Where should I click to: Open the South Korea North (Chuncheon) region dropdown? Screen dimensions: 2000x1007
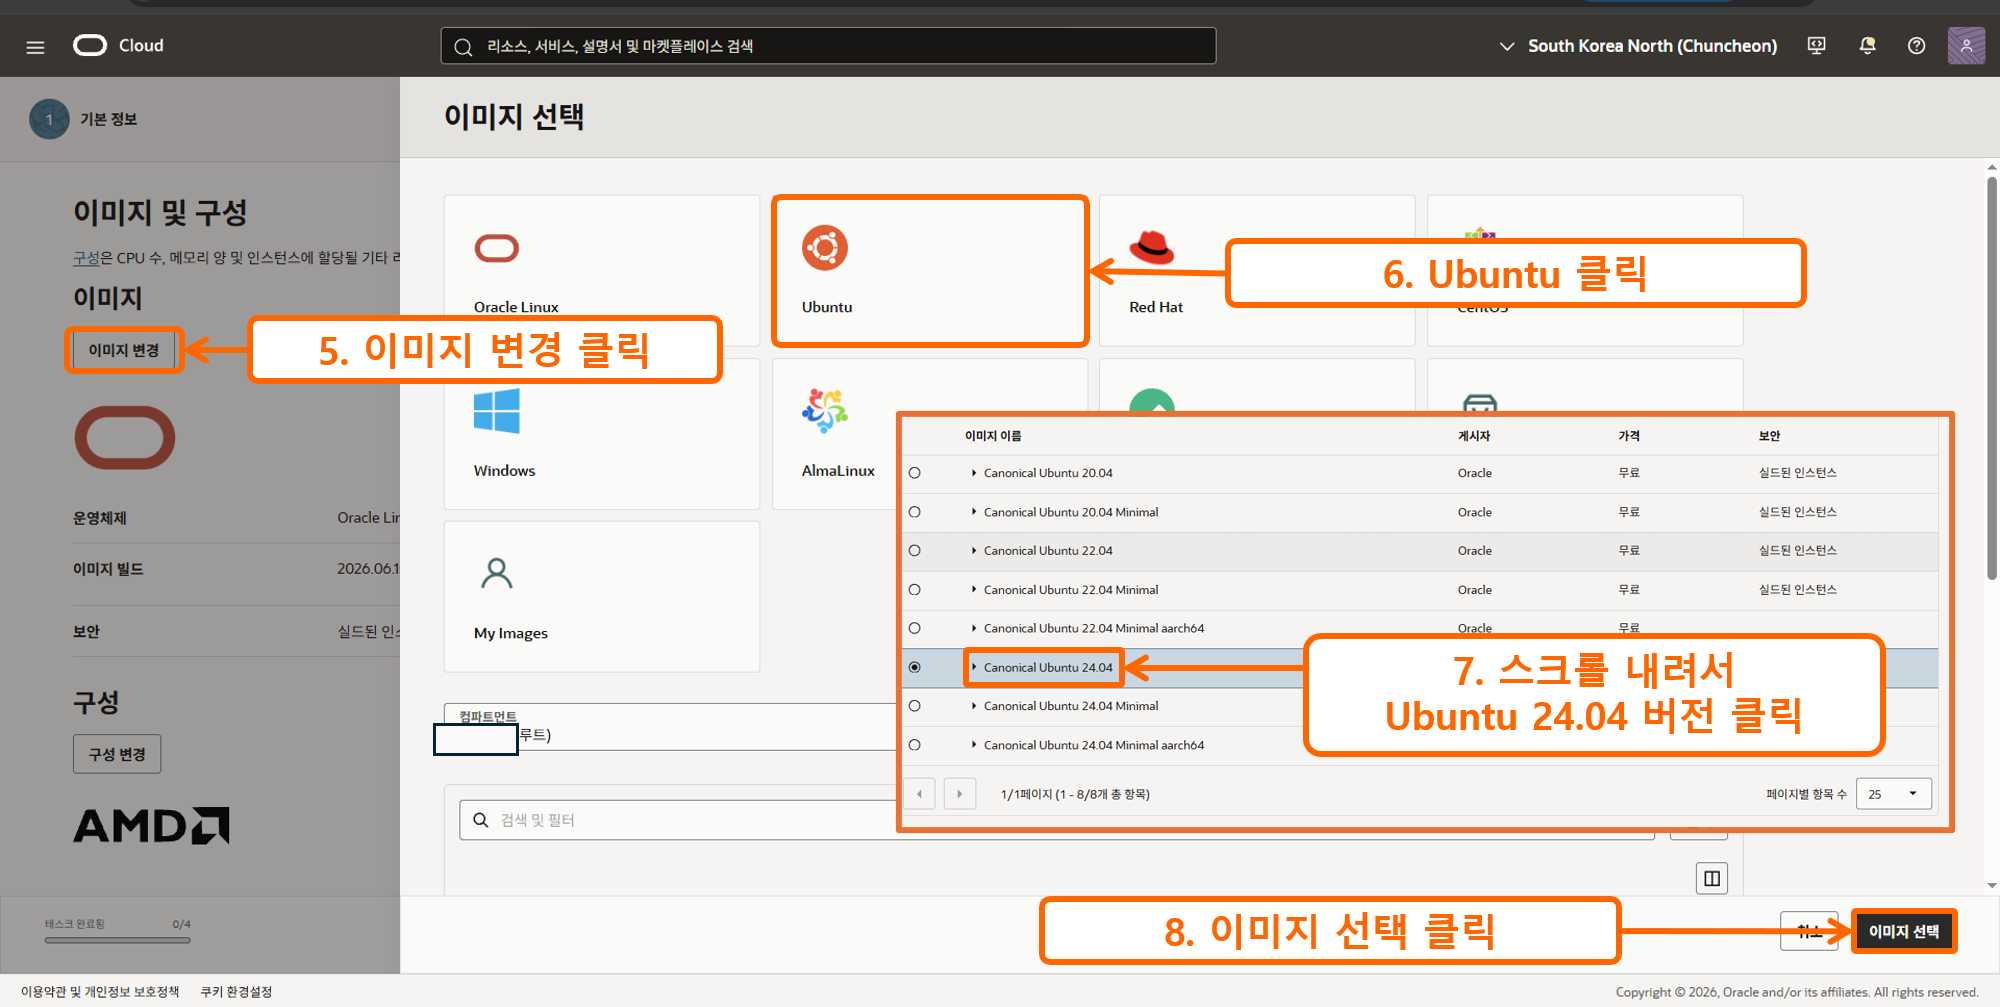[1638, 46]
